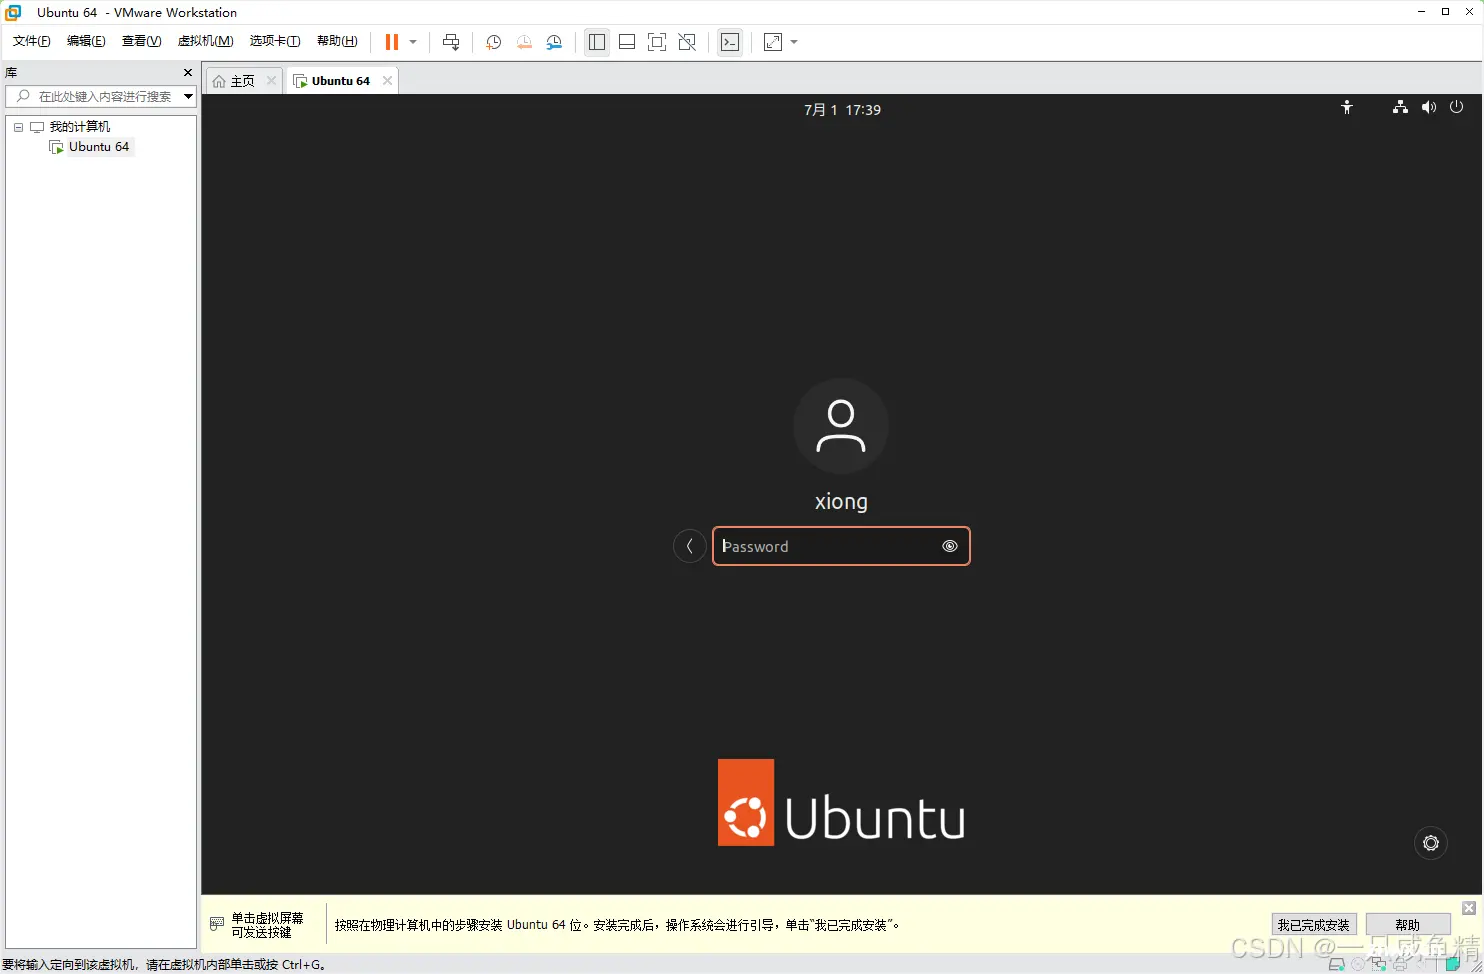Click the 我已完成安装 button
This screenshot has width=1484, height=974.
click(1313, 925)
